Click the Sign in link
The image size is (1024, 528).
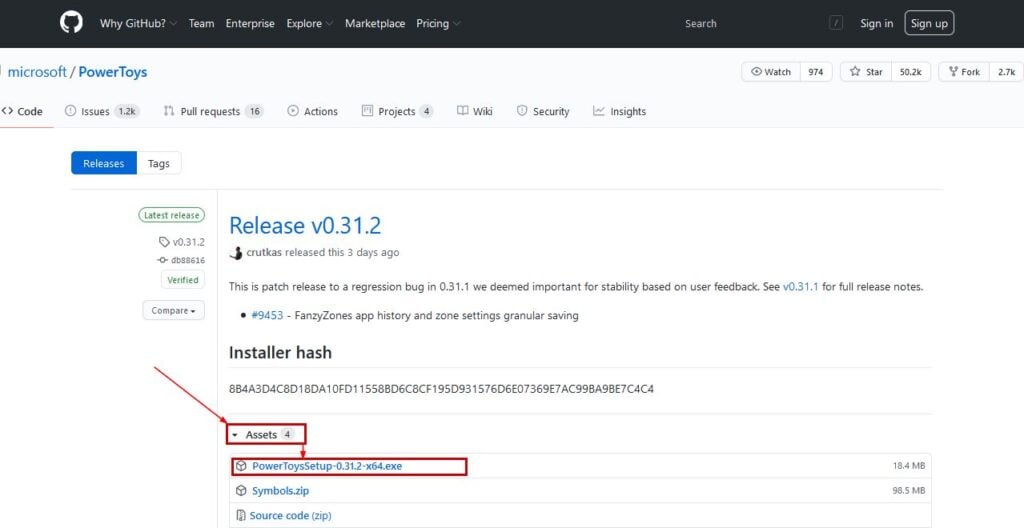click(x=876, y=24)
